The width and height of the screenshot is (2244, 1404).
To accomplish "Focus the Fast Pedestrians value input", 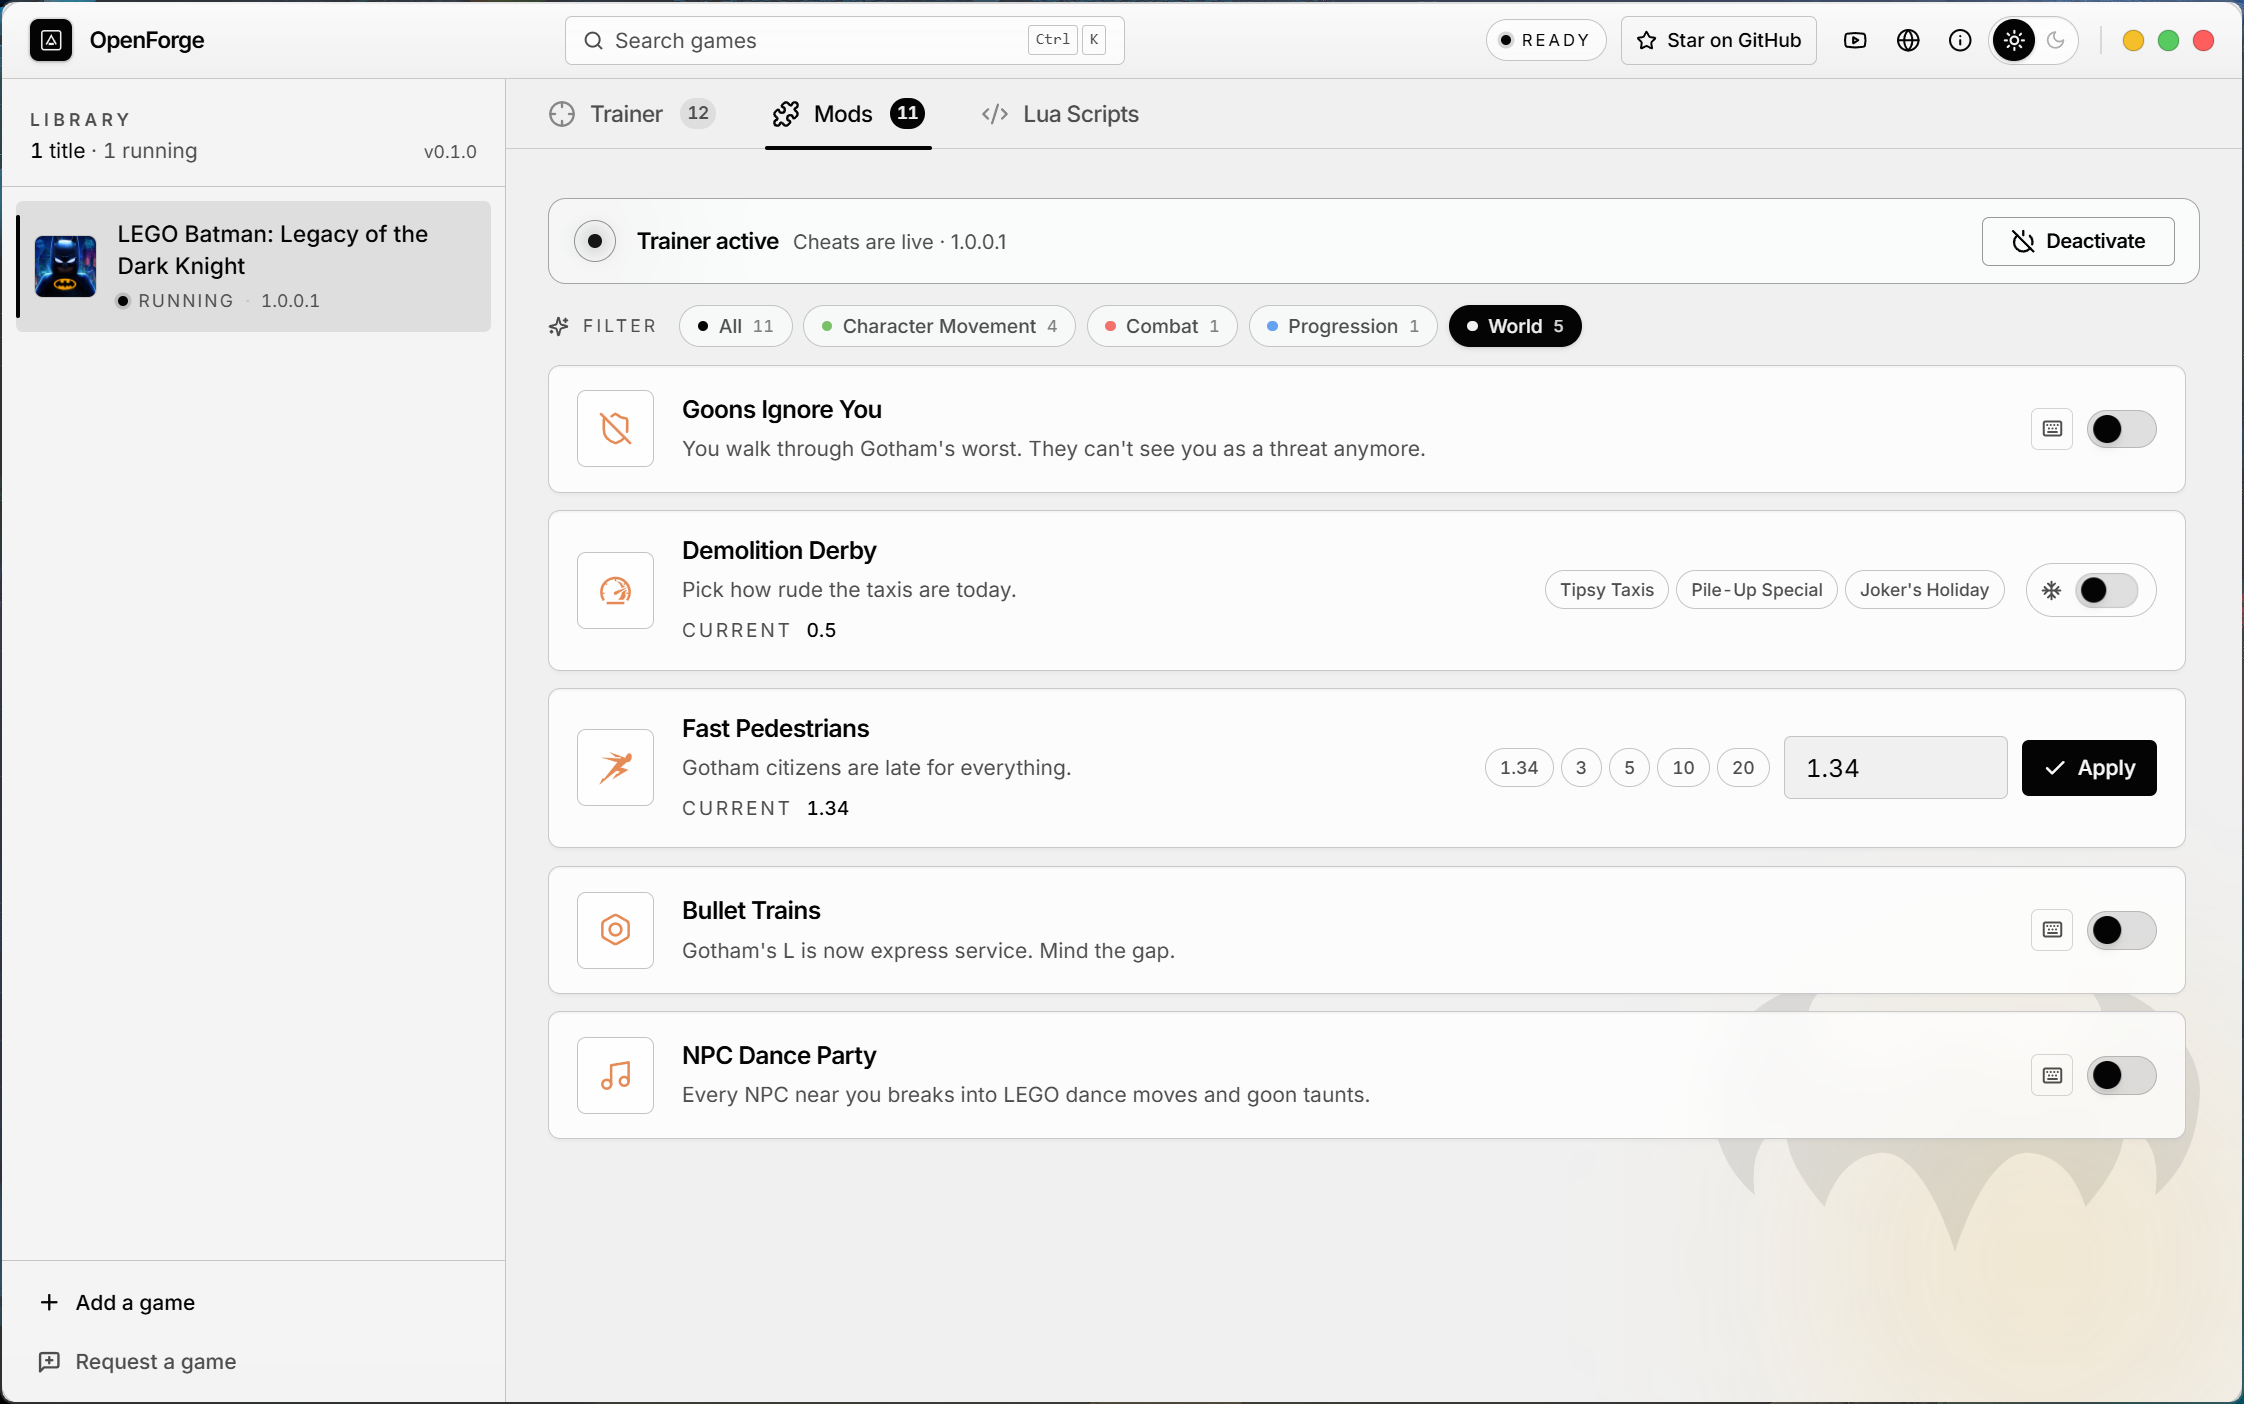I will pos(1895,768).
